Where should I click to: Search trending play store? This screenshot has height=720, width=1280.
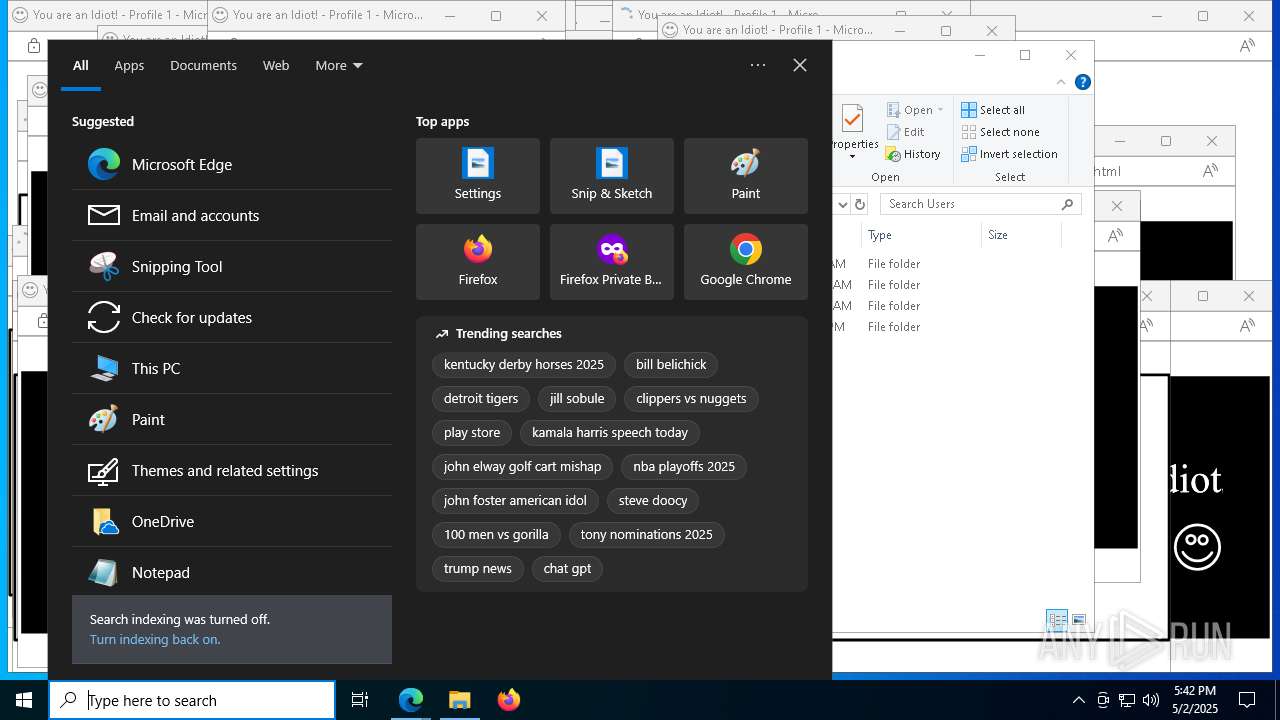(x=472, y=433)
